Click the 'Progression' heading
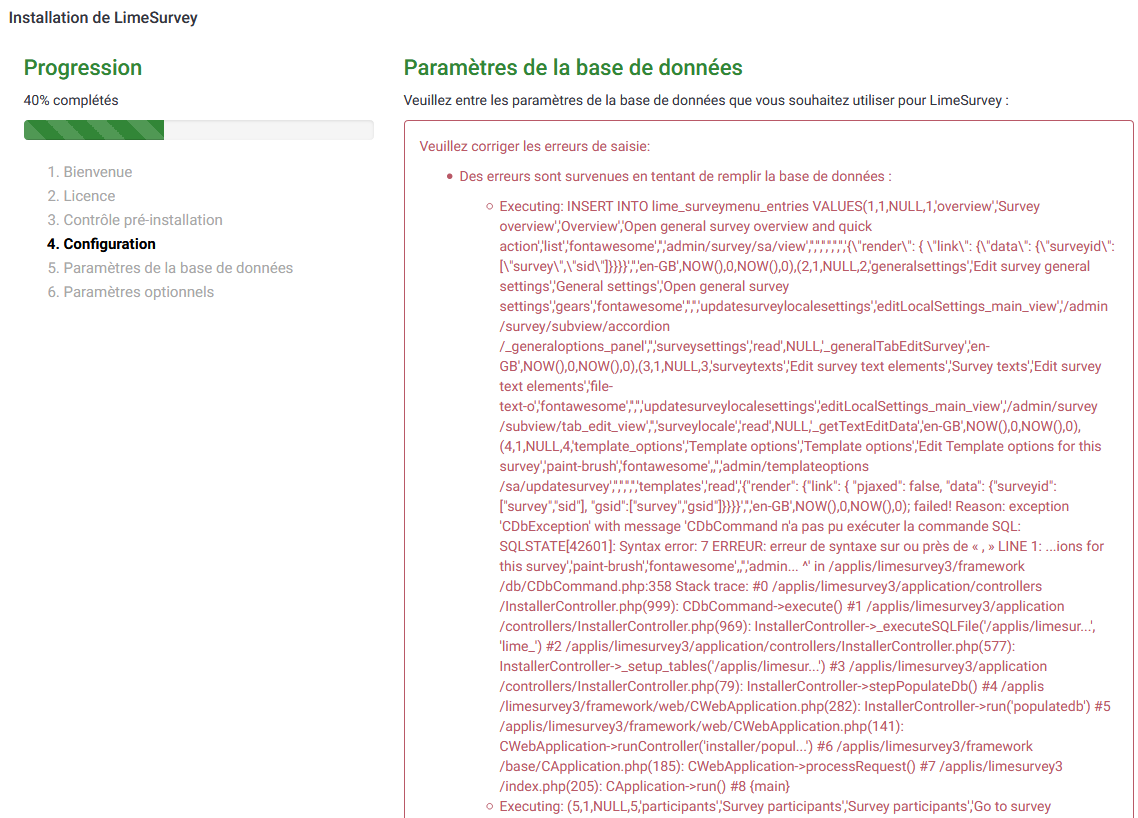Image resolution: width=1138 pixels, height=818 pixels. [x=83, y=68]
